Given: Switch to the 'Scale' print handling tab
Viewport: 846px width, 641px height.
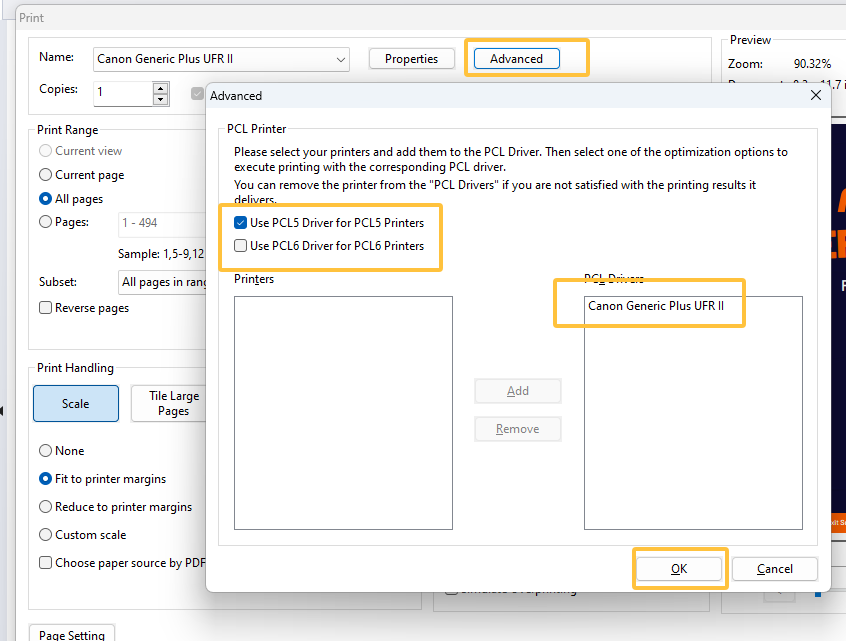Looking at the screenshot, I should click(75, 403).
